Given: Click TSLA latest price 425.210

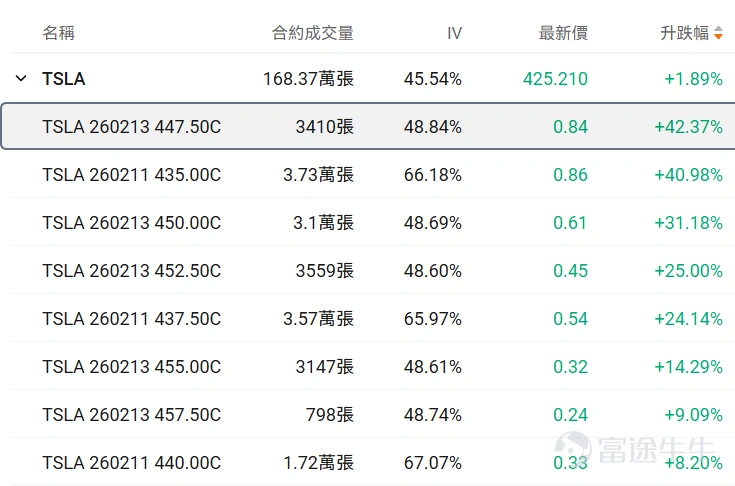Looking at the screenshot, I should 555,79.
